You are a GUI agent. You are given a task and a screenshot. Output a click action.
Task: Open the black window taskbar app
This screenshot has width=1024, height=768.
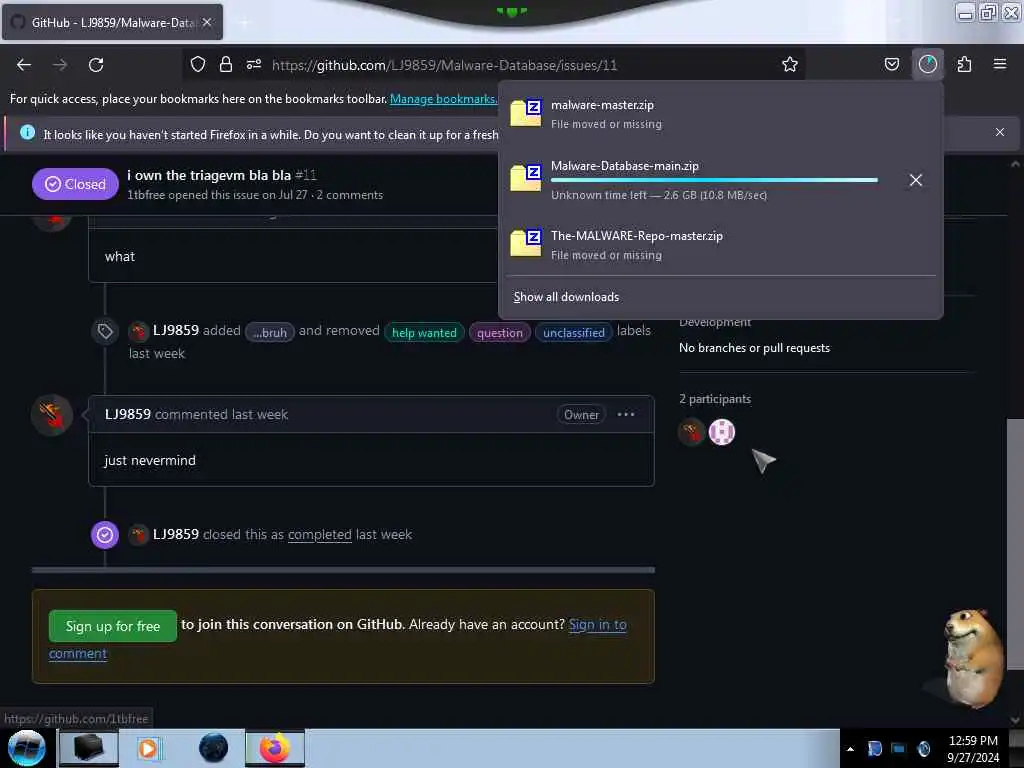(88, 748)
